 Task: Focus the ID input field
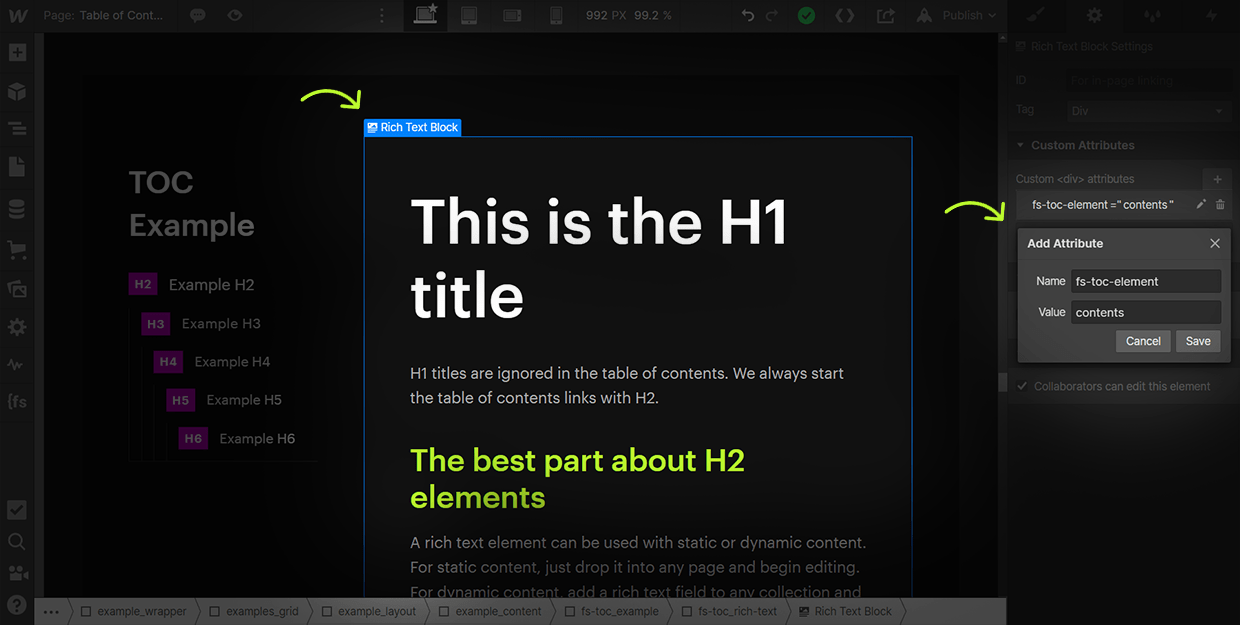[x=1146, y=80]
